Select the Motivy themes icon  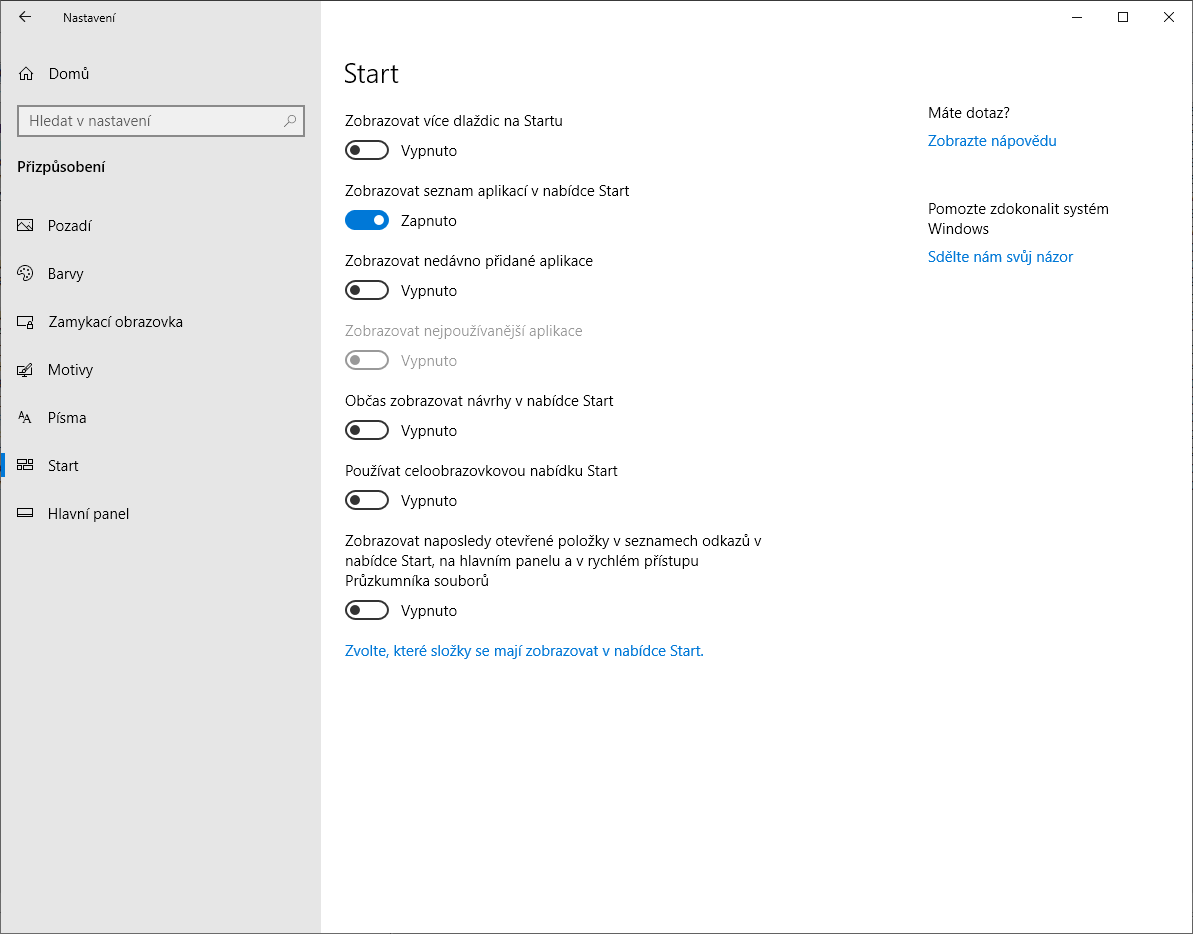pos(26,370)
